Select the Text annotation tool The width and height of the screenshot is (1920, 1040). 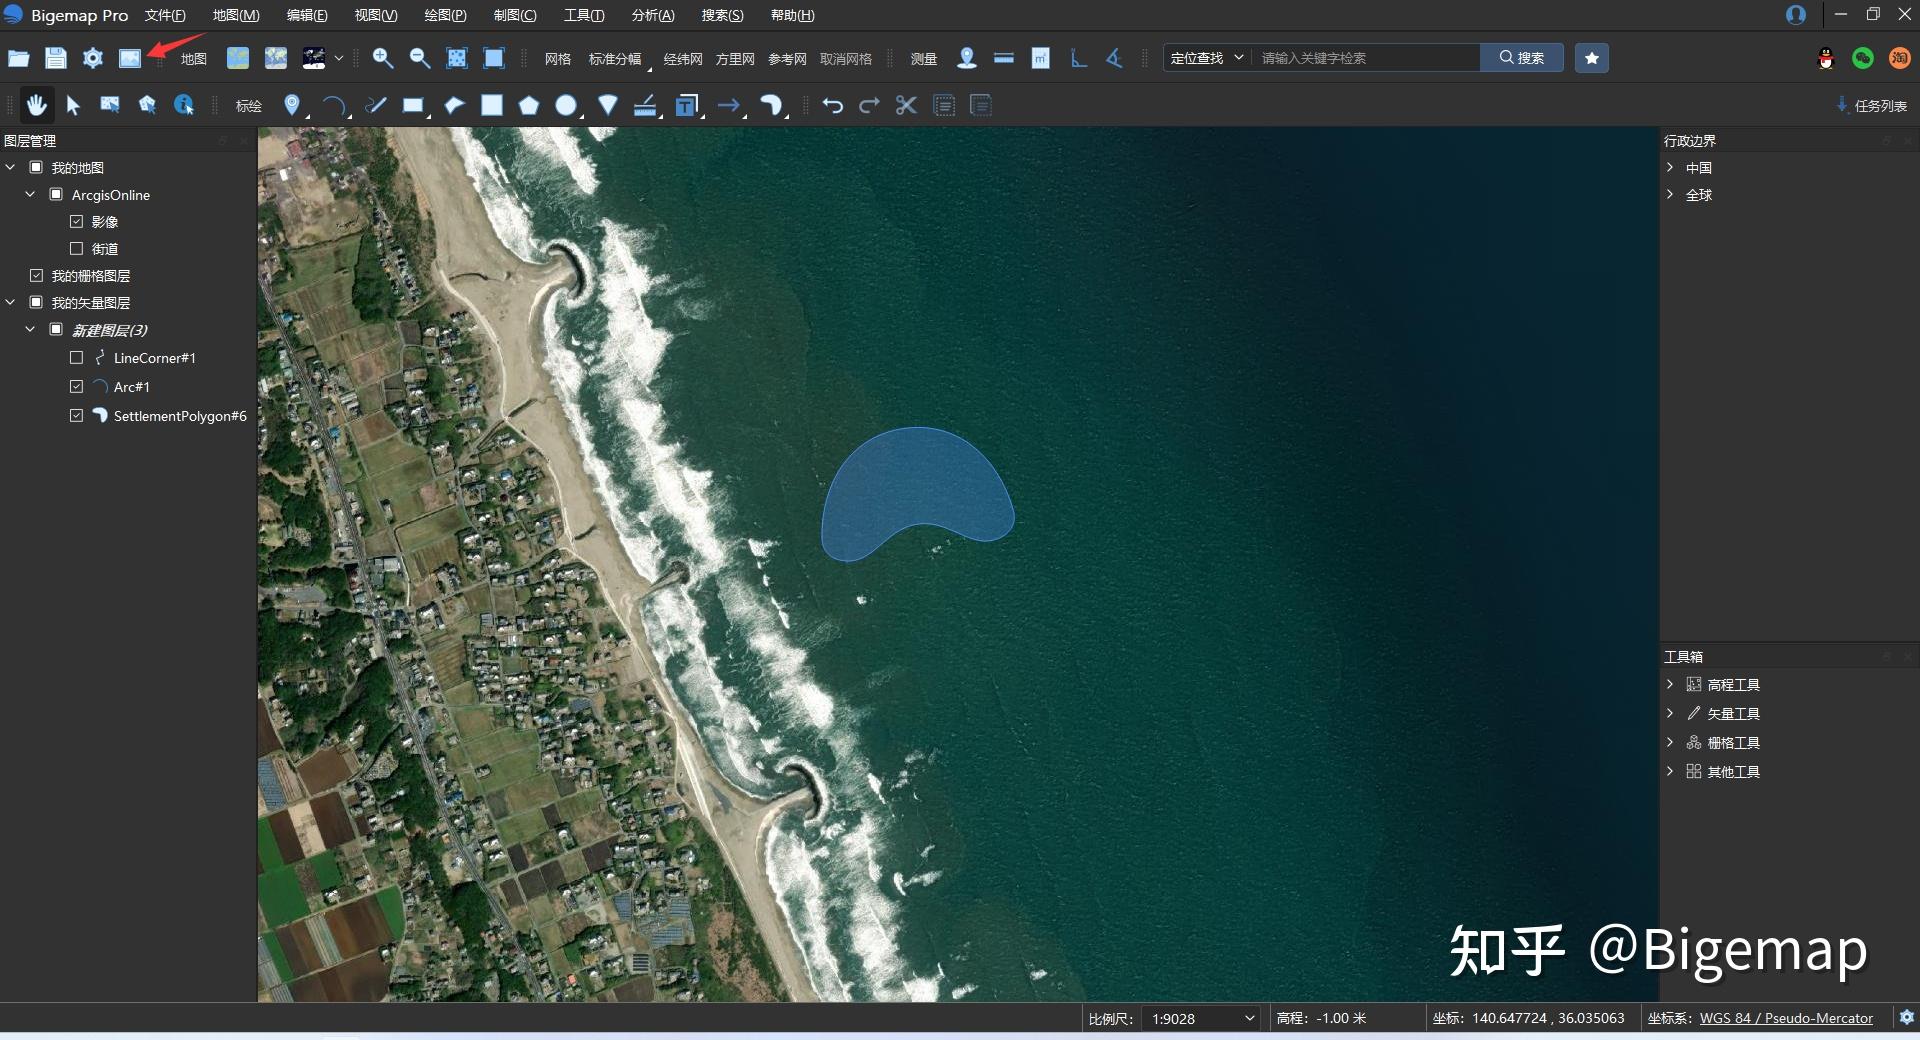(686, 104)
